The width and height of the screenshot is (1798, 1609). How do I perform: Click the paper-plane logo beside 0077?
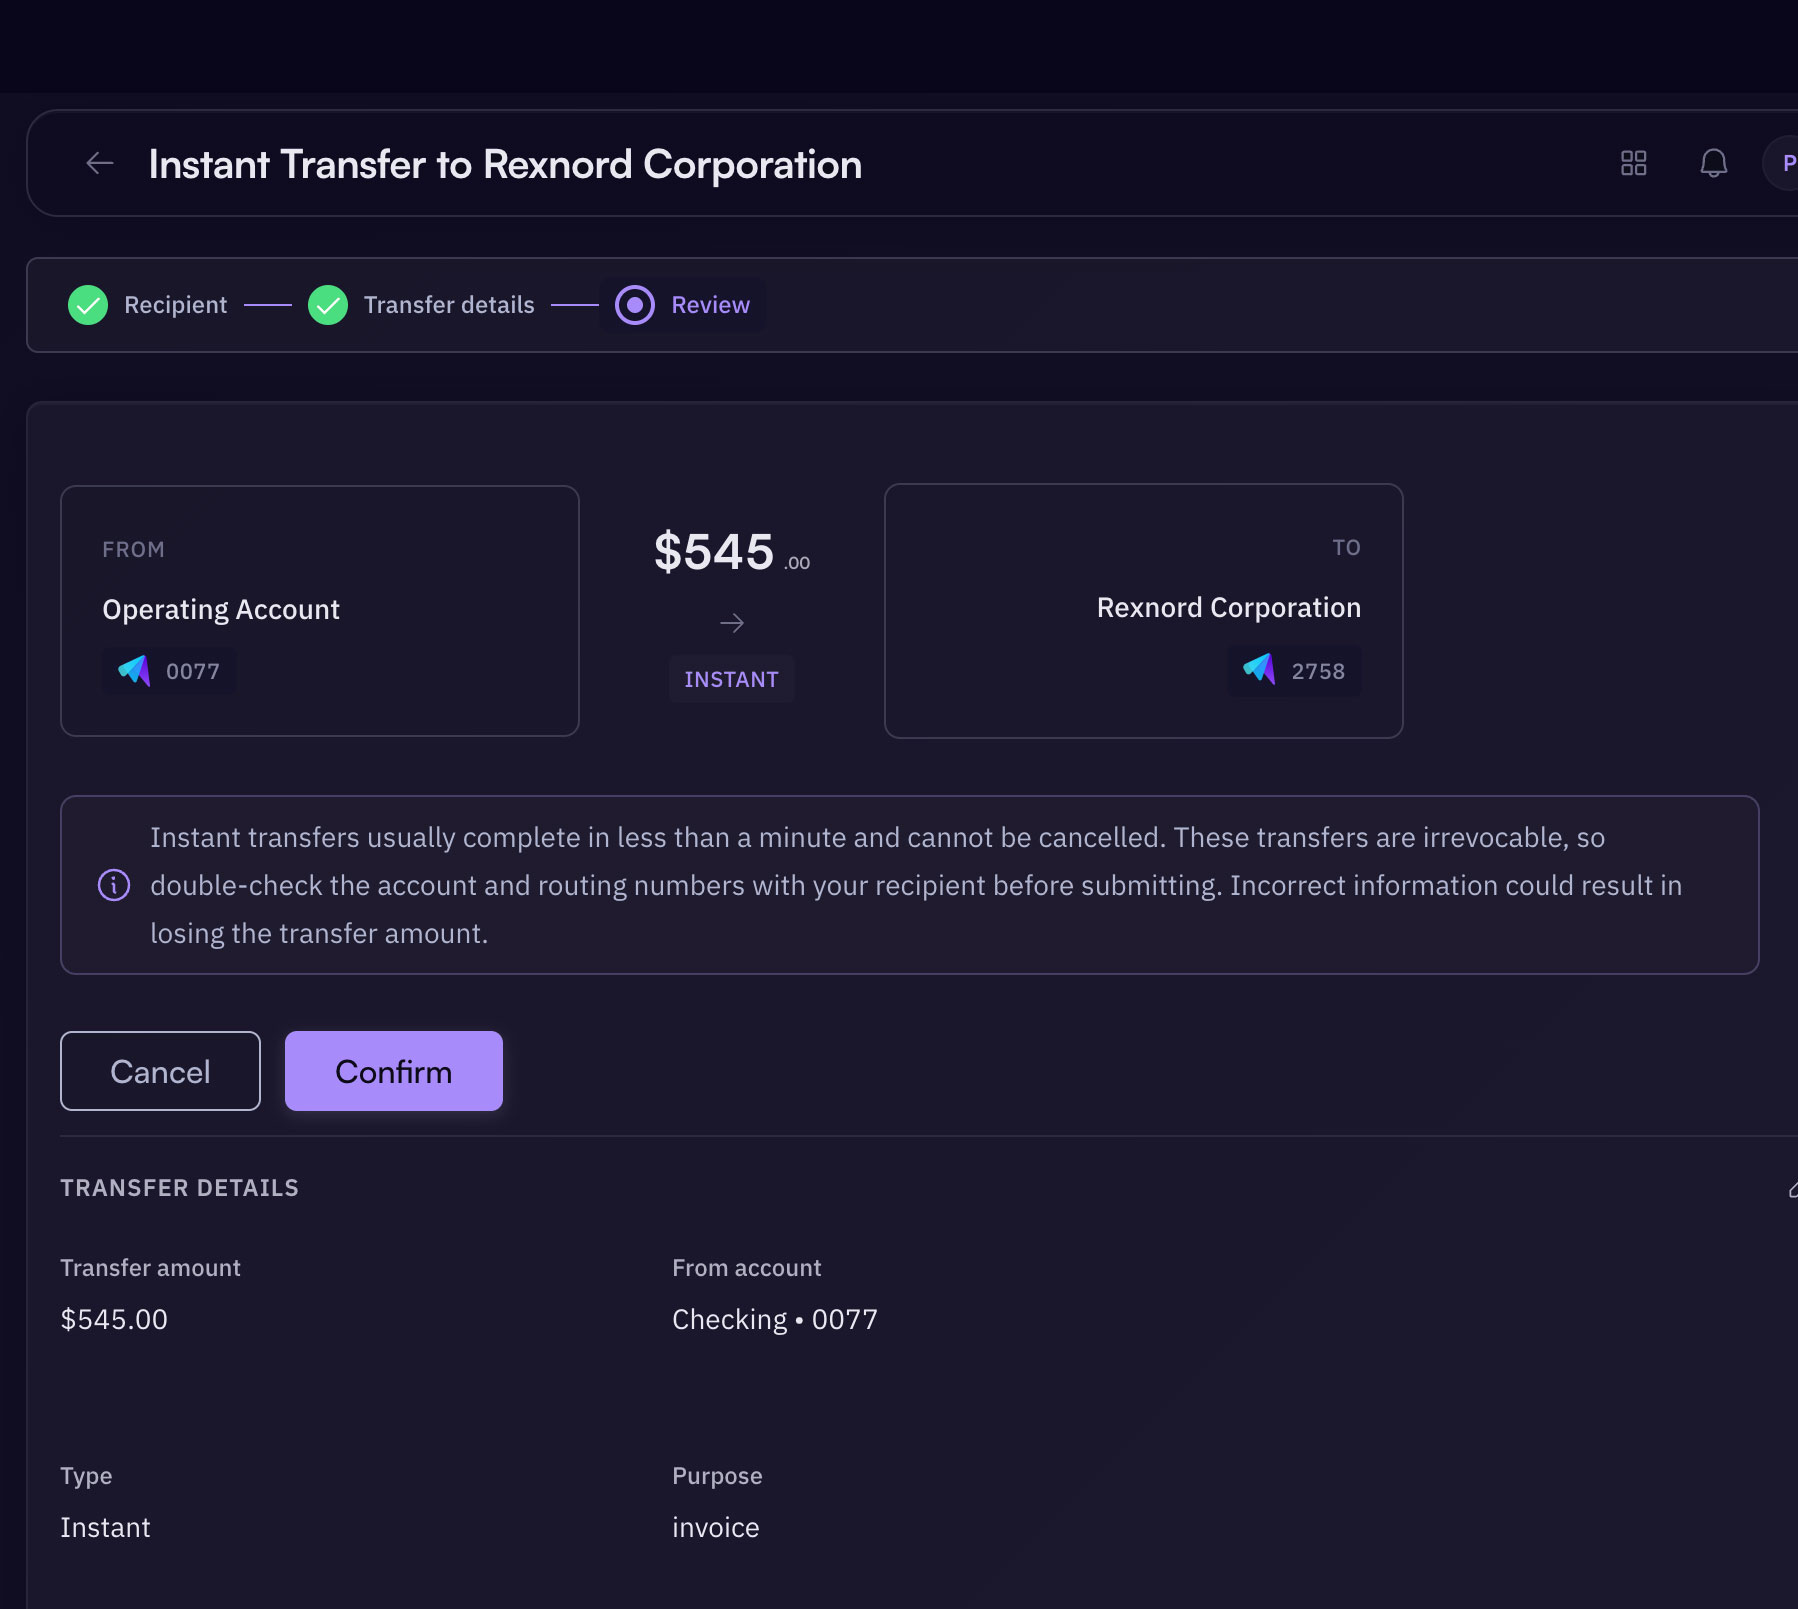tap(134, 671)
